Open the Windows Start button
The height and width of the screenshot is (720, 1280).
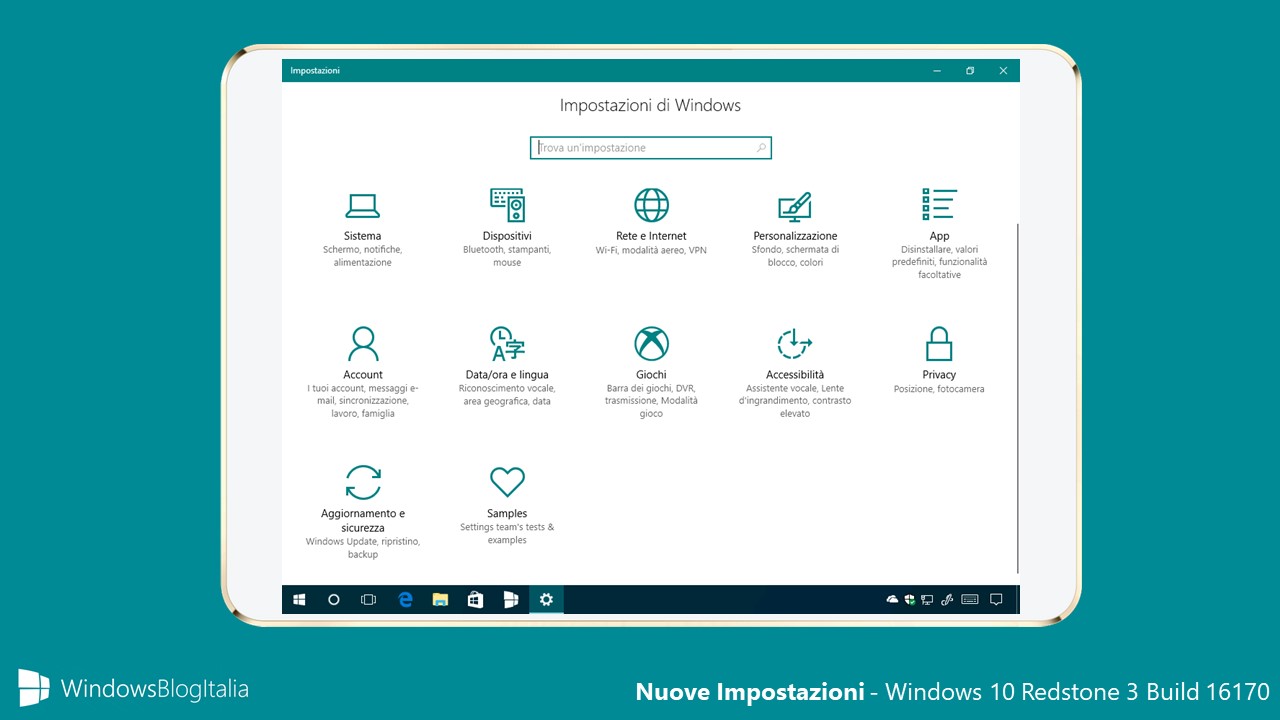point(299,599)
